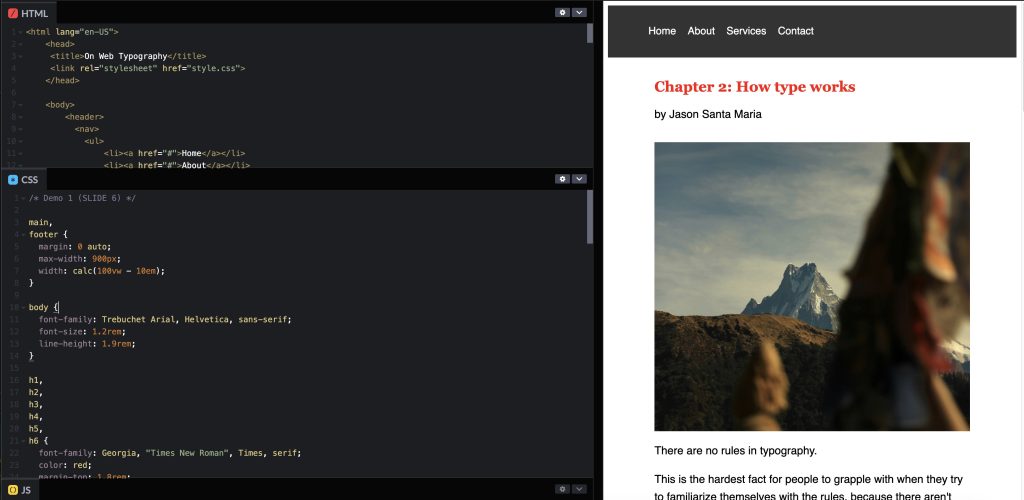The height and width of the screenshot is (500, 1024).
Task: Select the HTML panel tab label
Action: pyautogui.click(x=35, y=13)
